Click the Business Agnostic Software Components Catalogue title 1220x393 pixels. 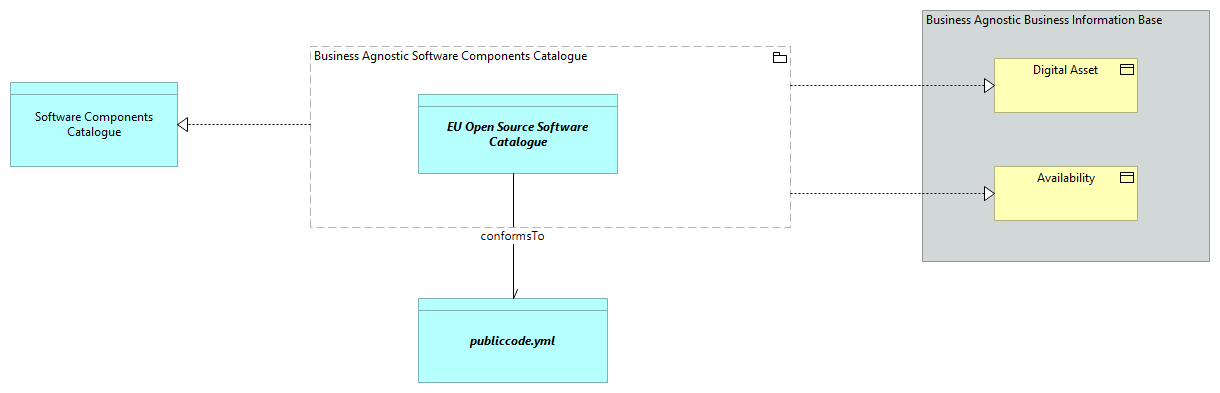point(450,56)
